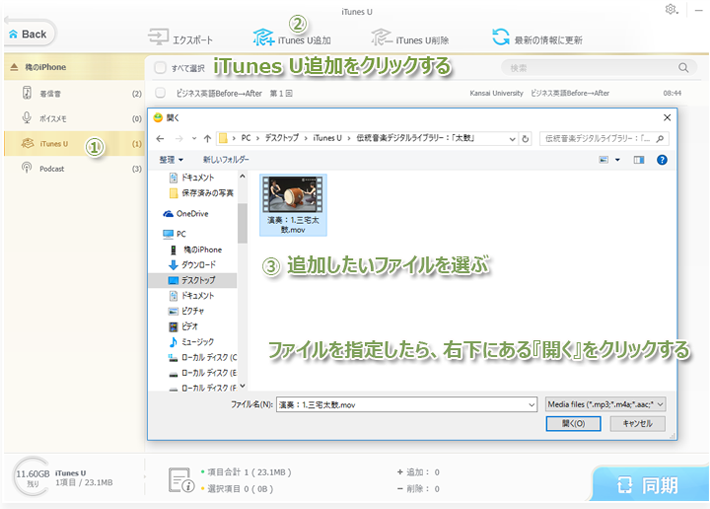Click the folder search box in dialog
Screen dimensions: 710x509
604,139
